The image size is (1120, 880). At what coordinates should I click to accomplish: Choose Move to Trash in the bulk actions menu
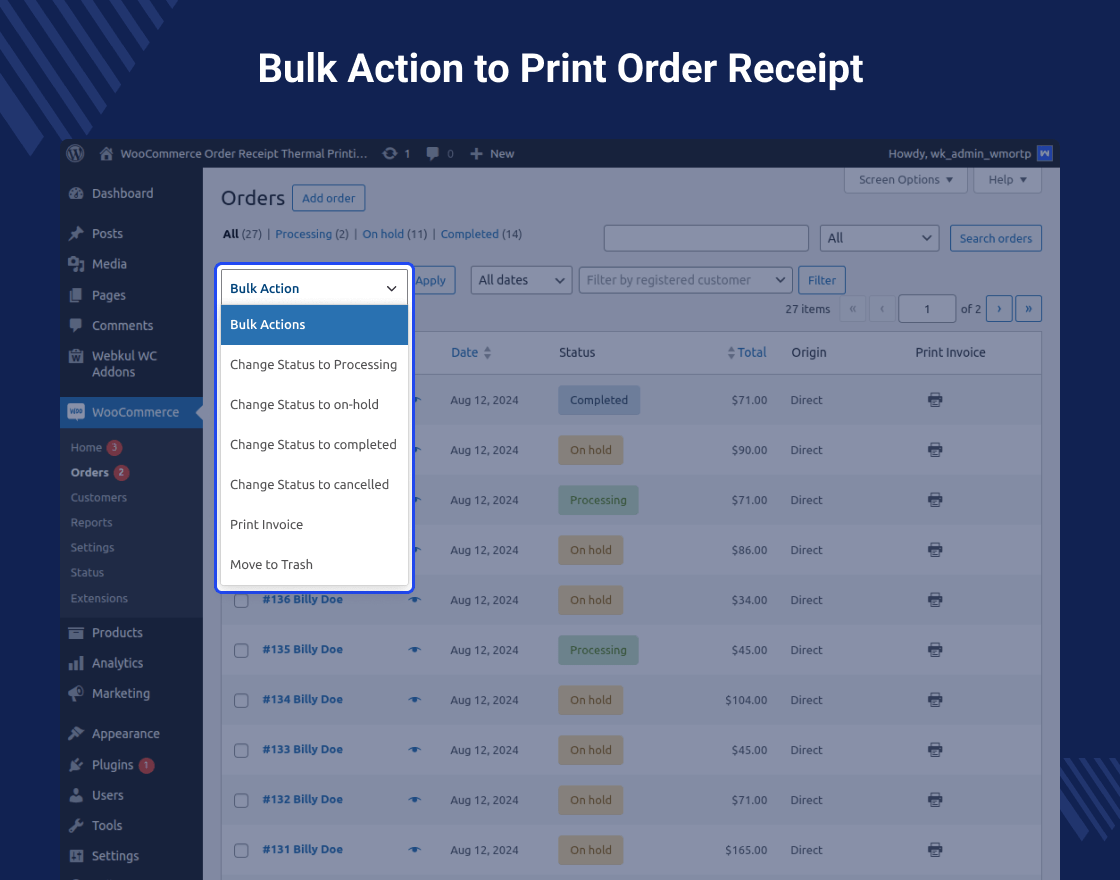[270, 564]
